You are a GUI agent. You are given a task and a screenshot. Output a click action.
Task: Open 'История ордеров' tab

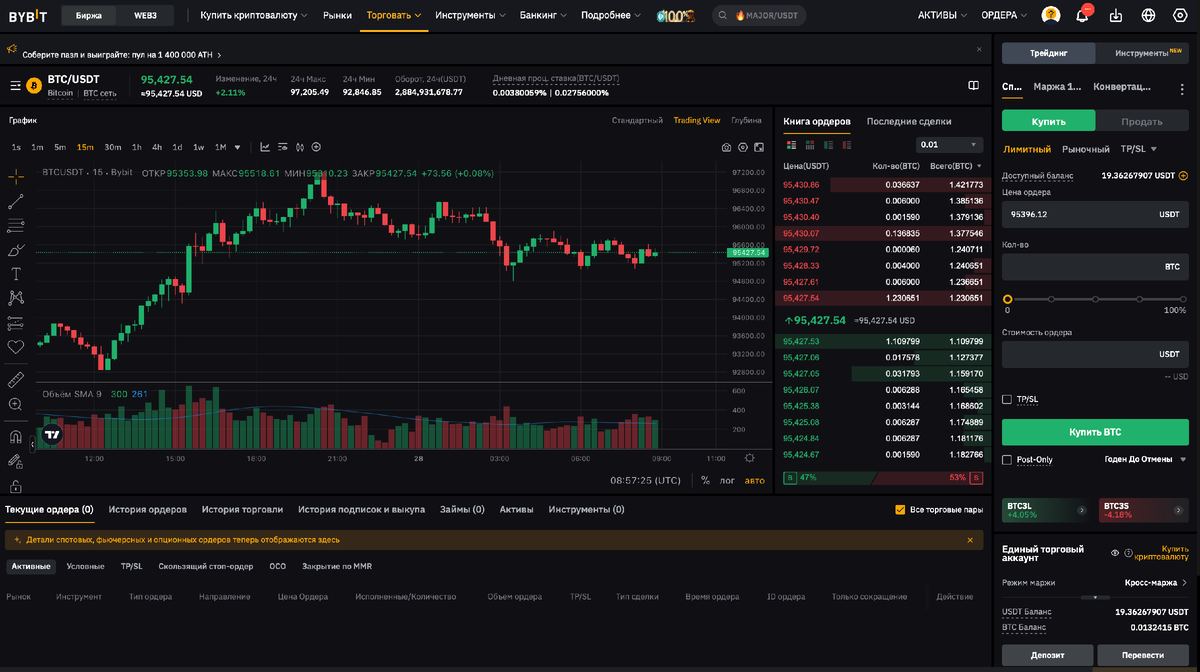coord(148,509)
